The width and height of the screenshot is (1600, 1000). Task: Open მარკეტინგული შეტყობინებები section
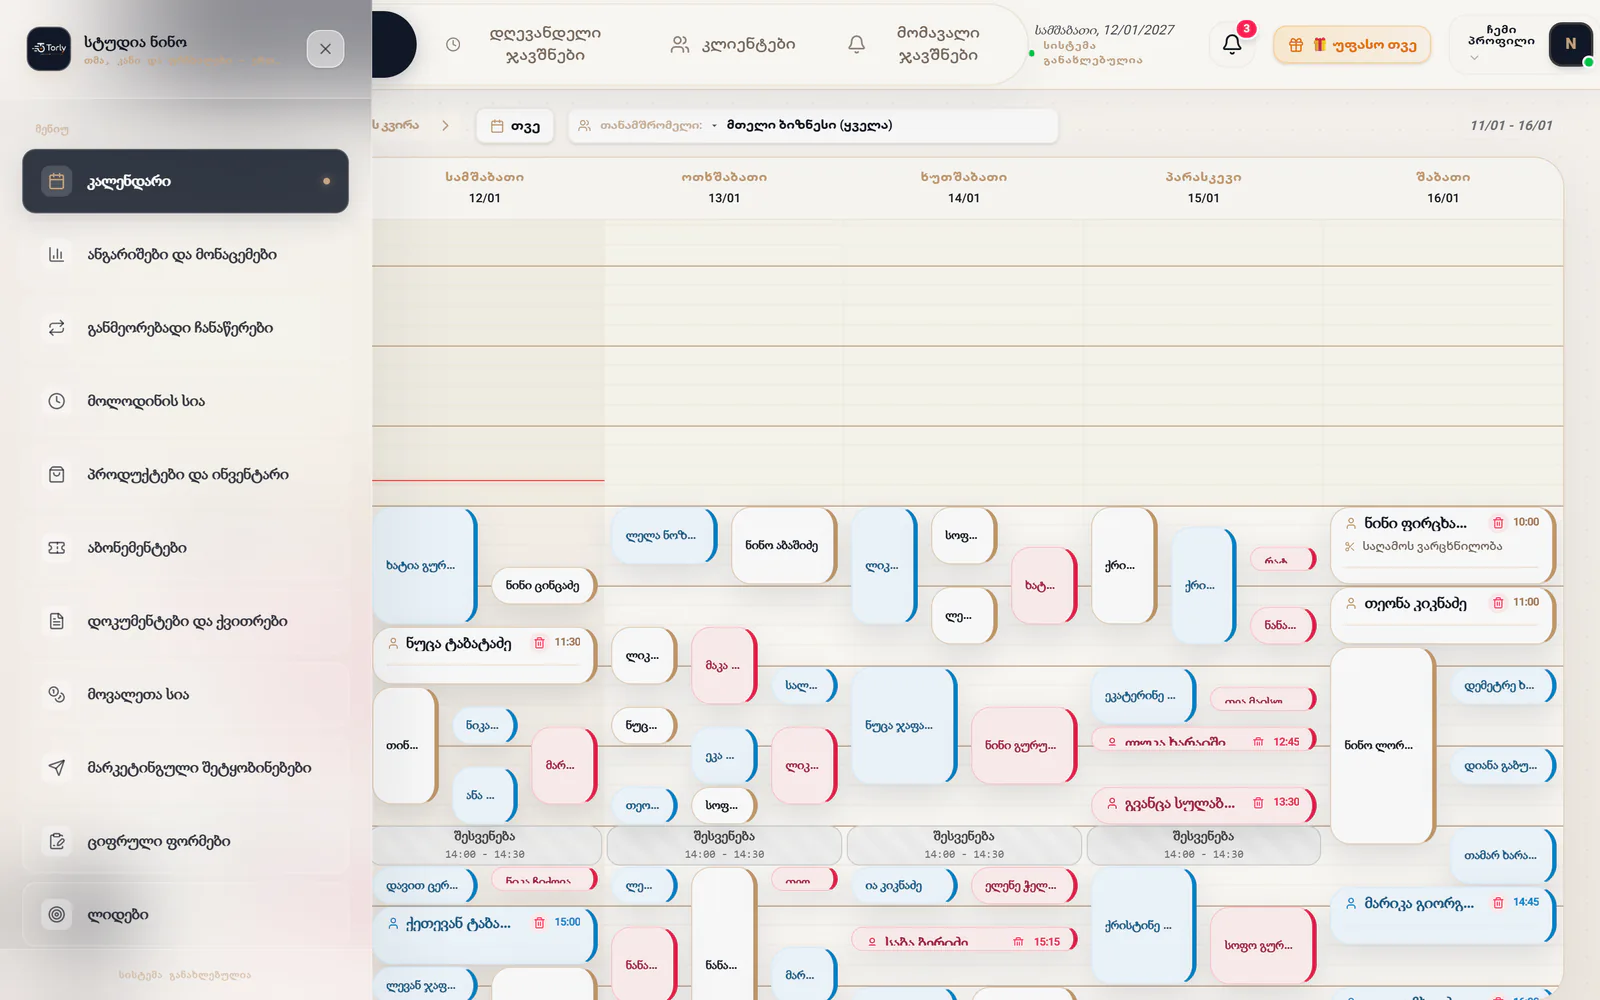click(185, 768)
